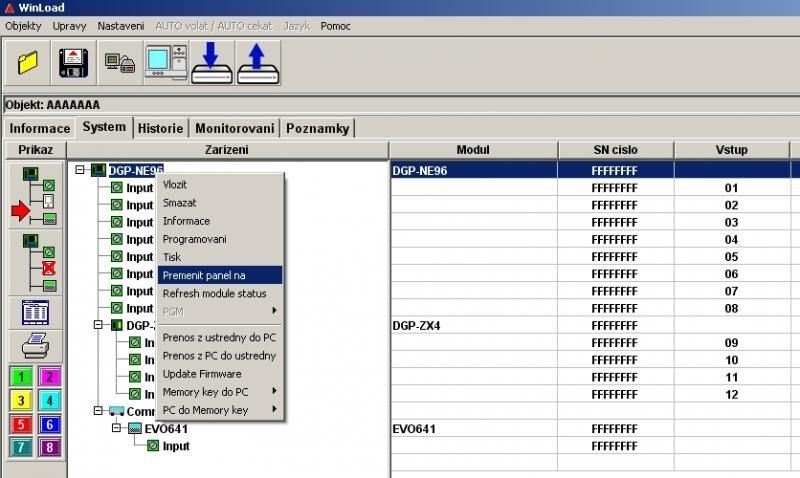Click the remove module icon with red X
The height and width of the screenshot is (478, 800).
(36, 262)
